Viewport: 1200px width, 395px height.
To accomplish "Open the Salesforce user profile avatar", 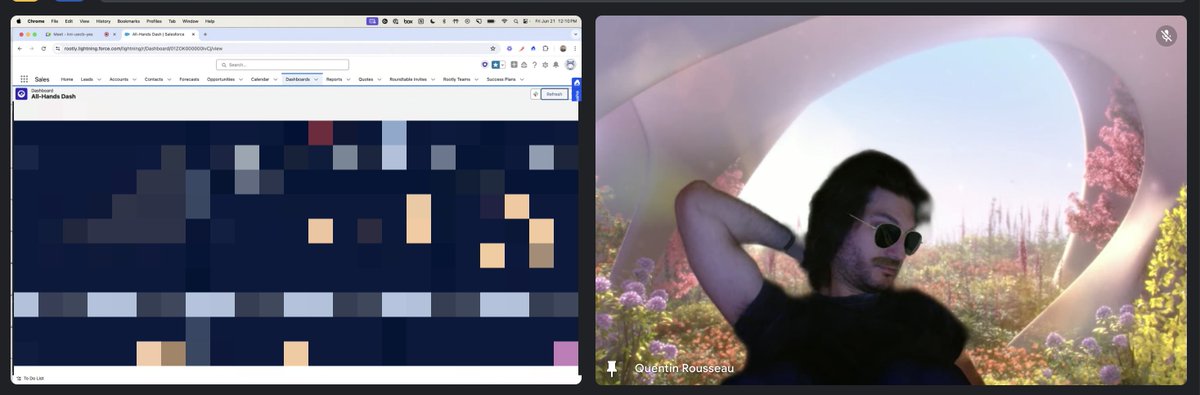I will coord(570,65).
